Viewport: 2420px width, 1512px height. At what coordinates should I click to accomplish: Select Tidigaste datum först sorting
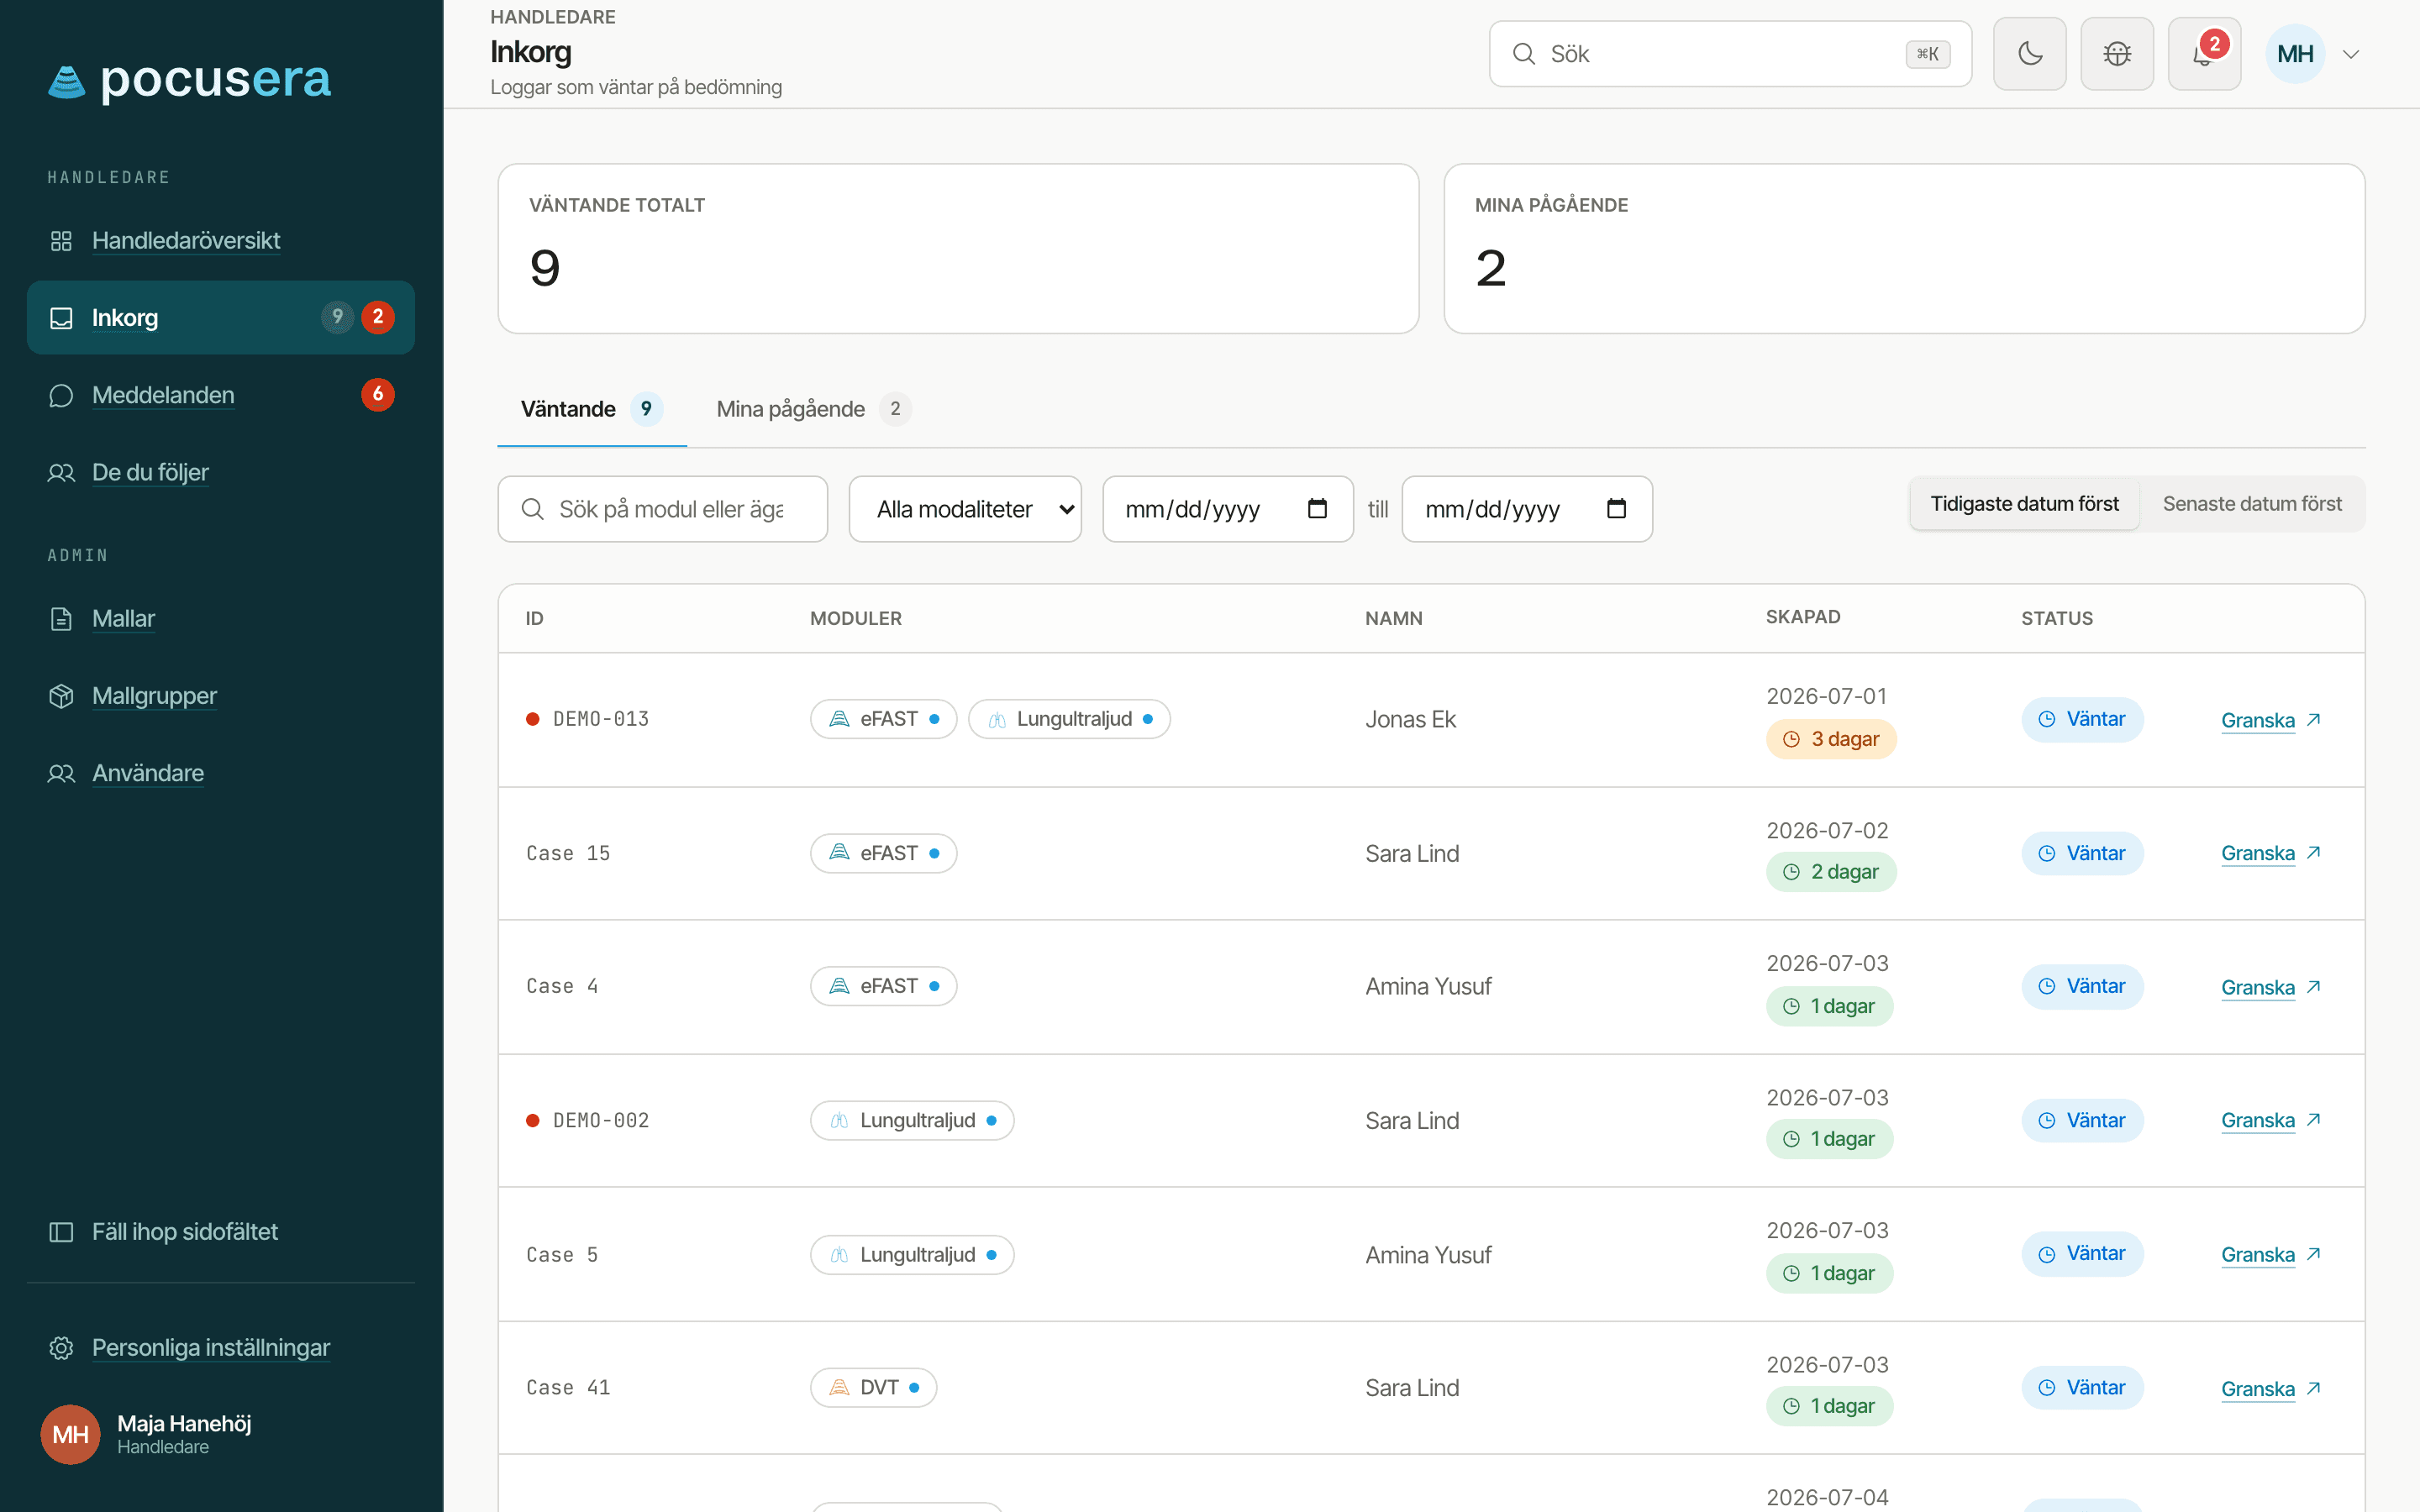tap(2024, 504)
